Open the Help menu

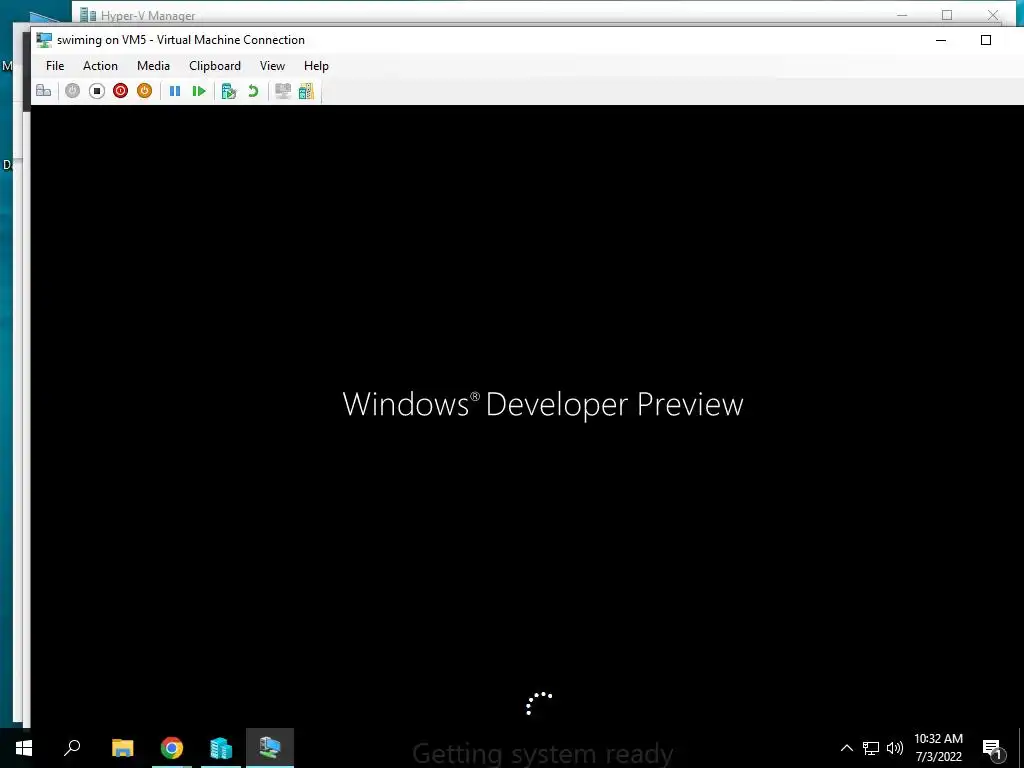click(316, 65)
